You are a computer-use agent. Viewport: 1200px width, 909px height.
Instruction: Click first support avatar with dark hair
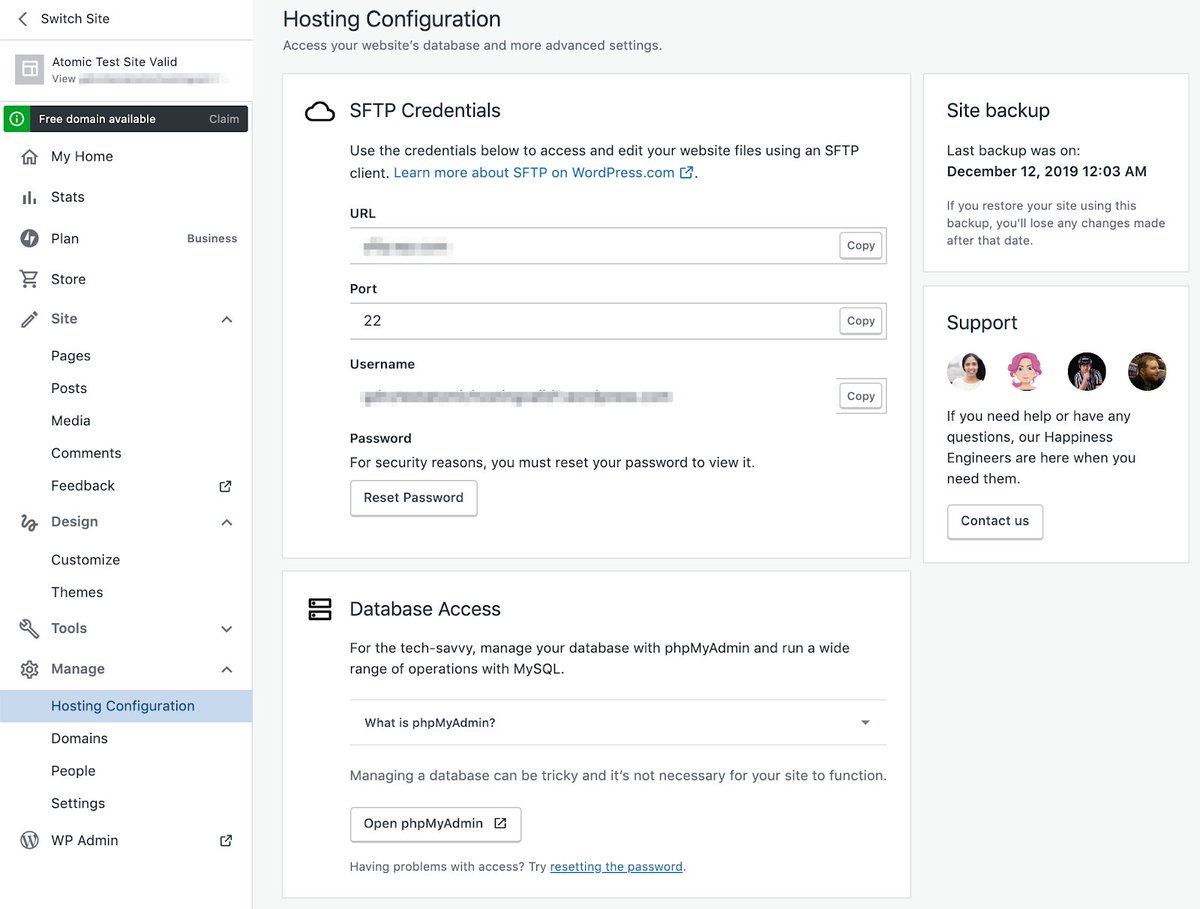pos(966,371)
